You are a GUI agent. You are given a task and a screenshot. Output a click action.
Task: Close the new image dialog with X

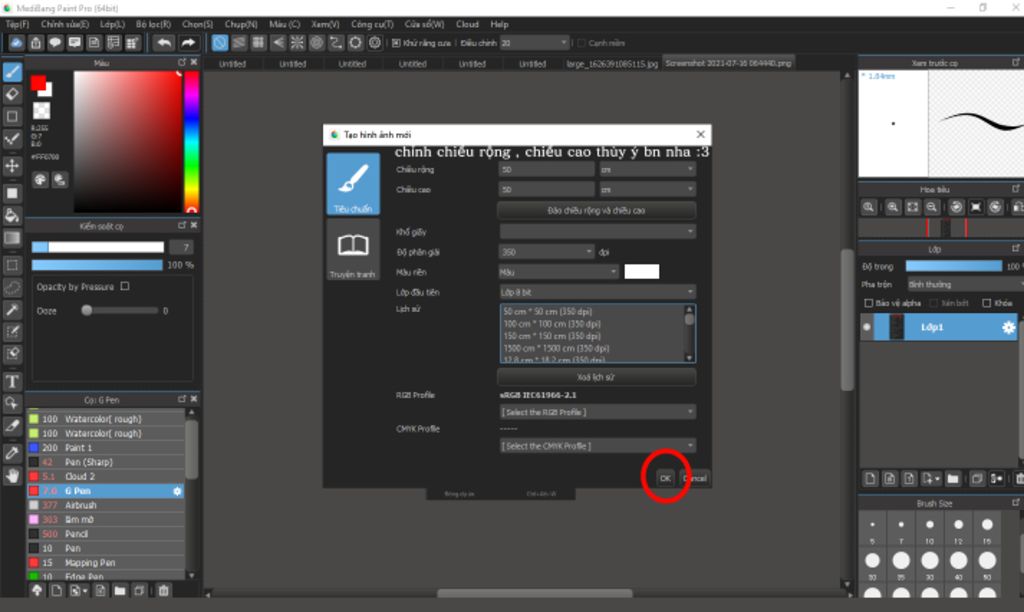tap(700, 135)
